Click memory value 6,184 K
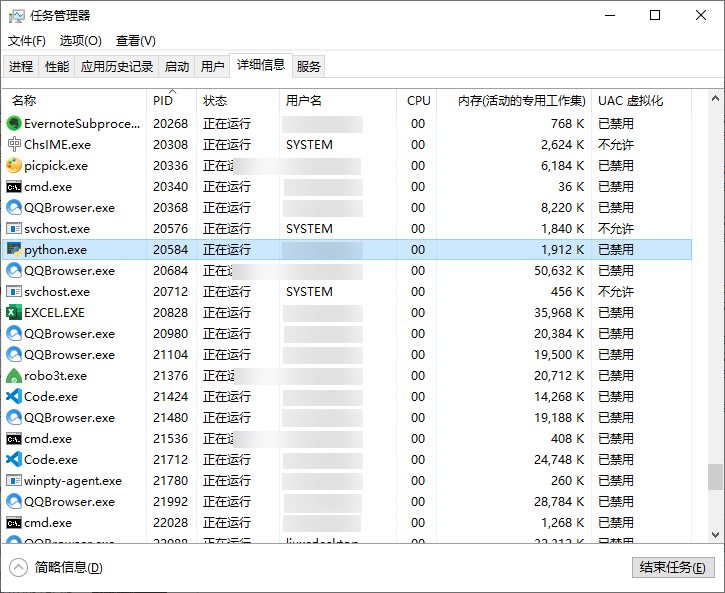This screenshot has height=593, width=725. coord(563,166)
